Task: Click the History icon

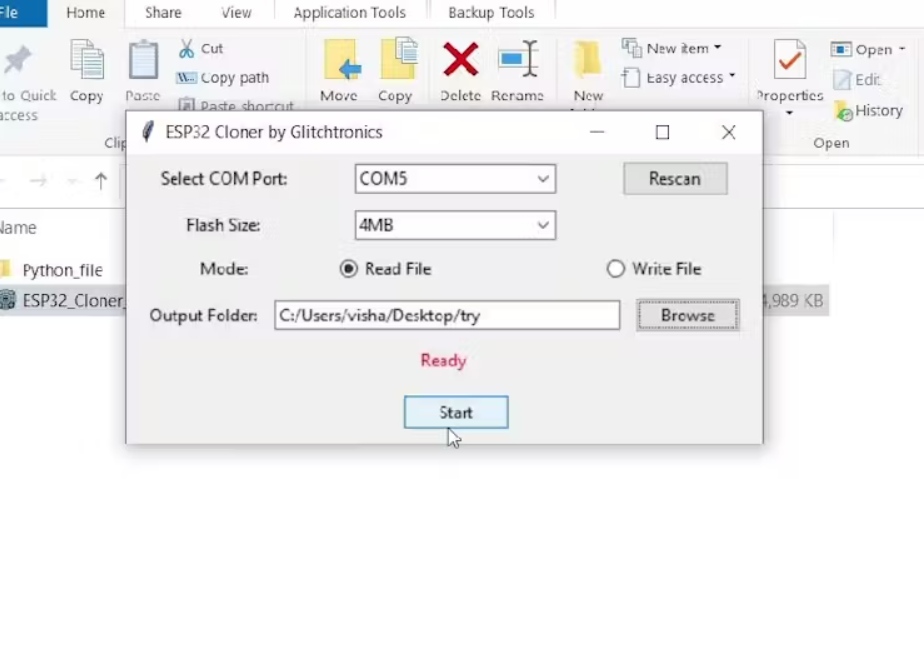Action: (x=843, y=111)
